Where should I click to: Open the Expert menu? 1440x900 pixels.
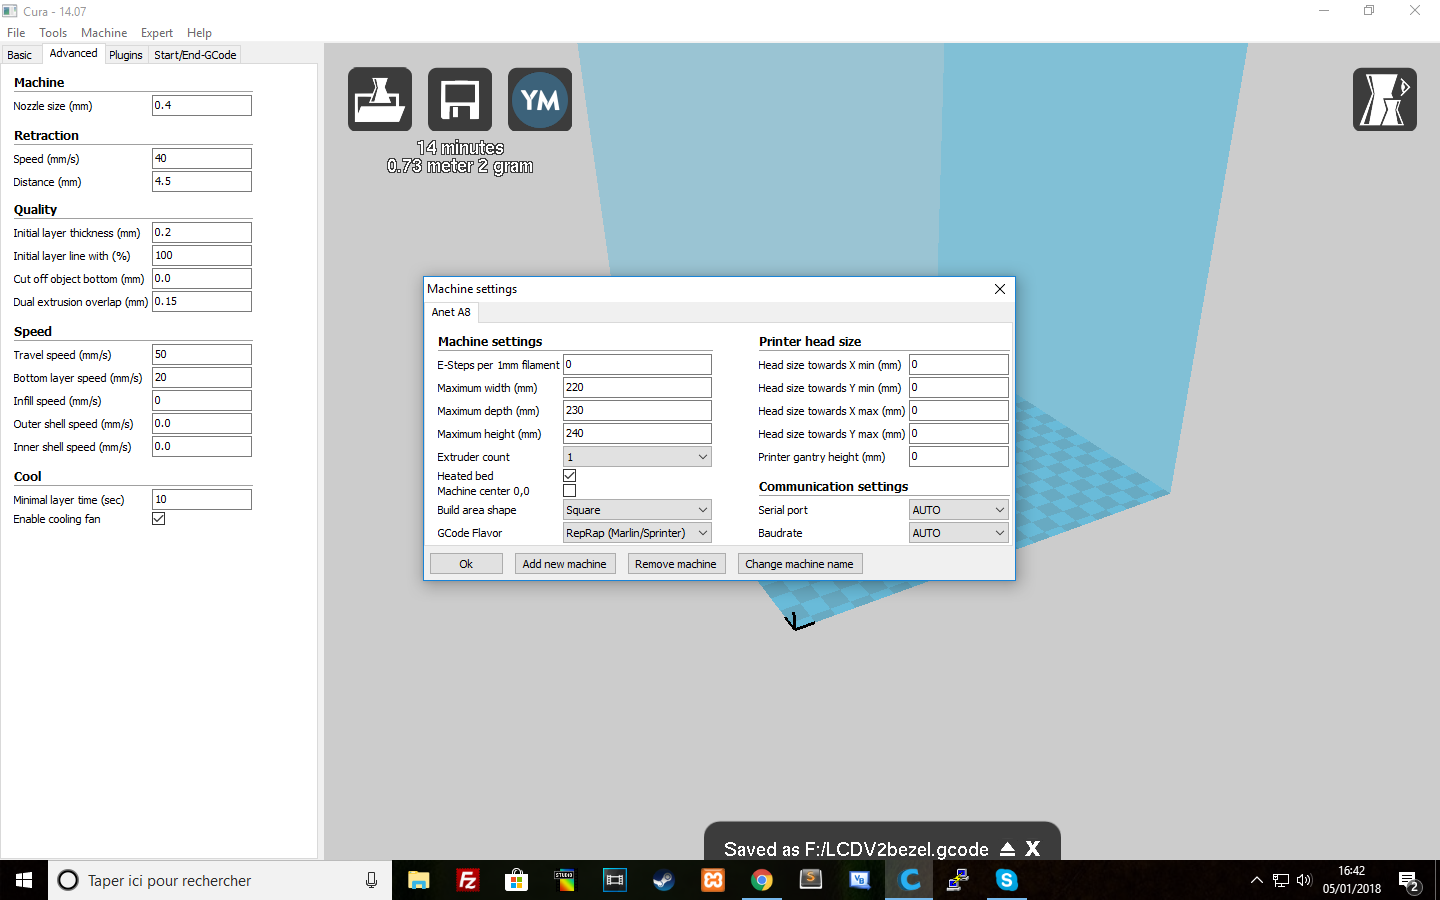[x=157, y=33]
